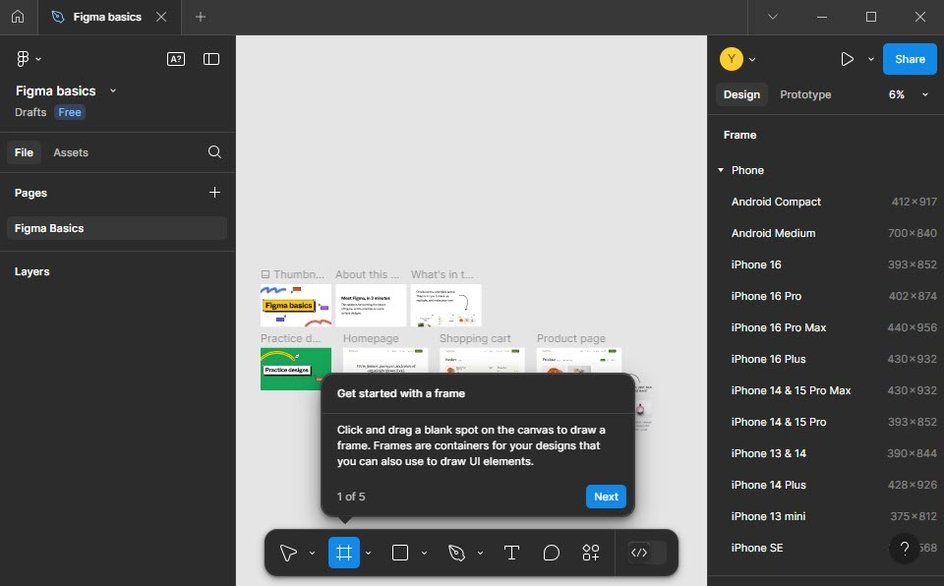
Task: Go to the Figma home screen
Action: click(x=18, y=17)
